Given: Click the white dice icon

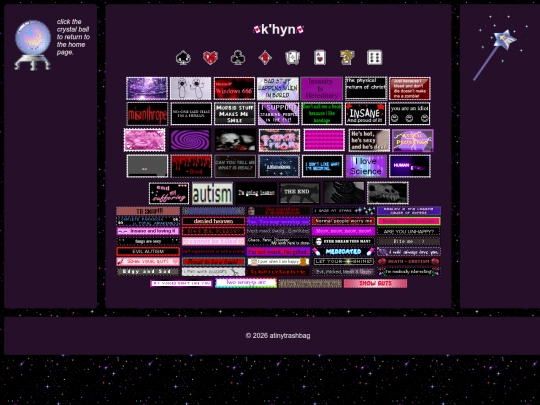Looking at the screenshot, I should 374,58.
